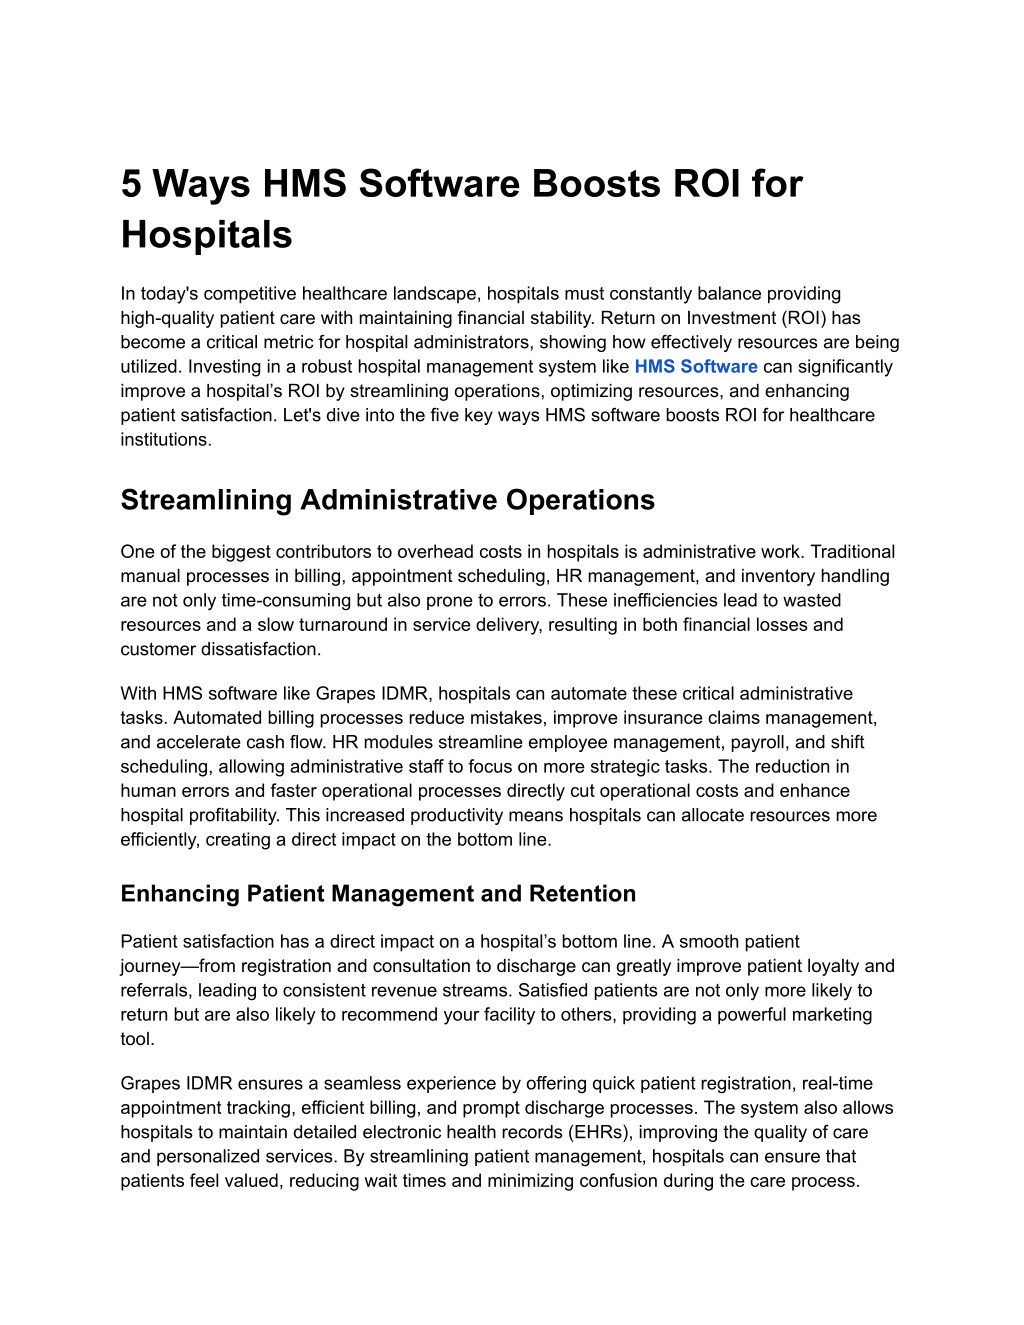Click the paragraph starting 'Grapes IDMR ensures a seamless experience'
Viewport: 1024px width, 1325px height.
507,1132
